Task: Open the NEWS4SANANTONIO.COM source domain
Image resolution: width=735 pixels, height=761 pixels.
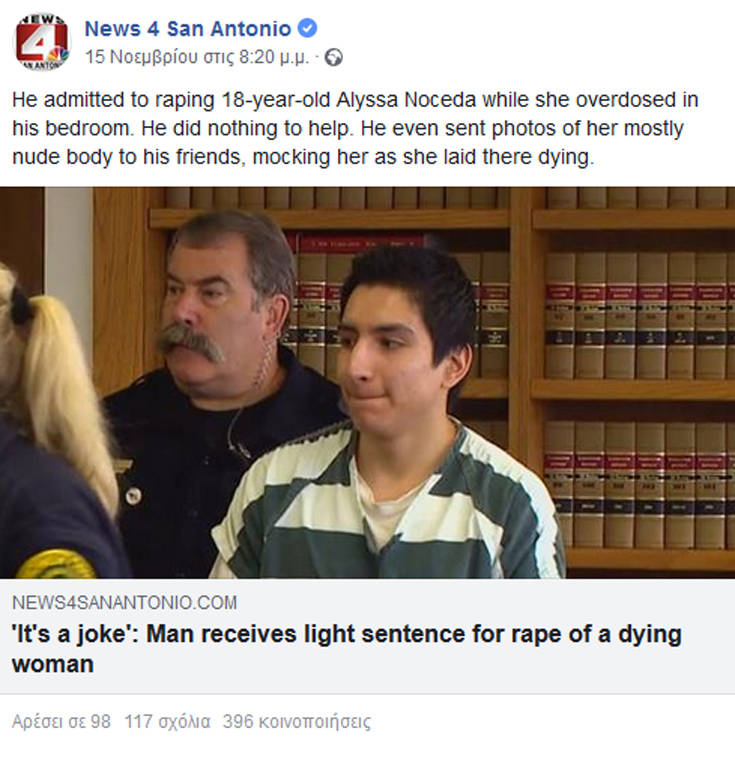Action: [x=124, y=603]
